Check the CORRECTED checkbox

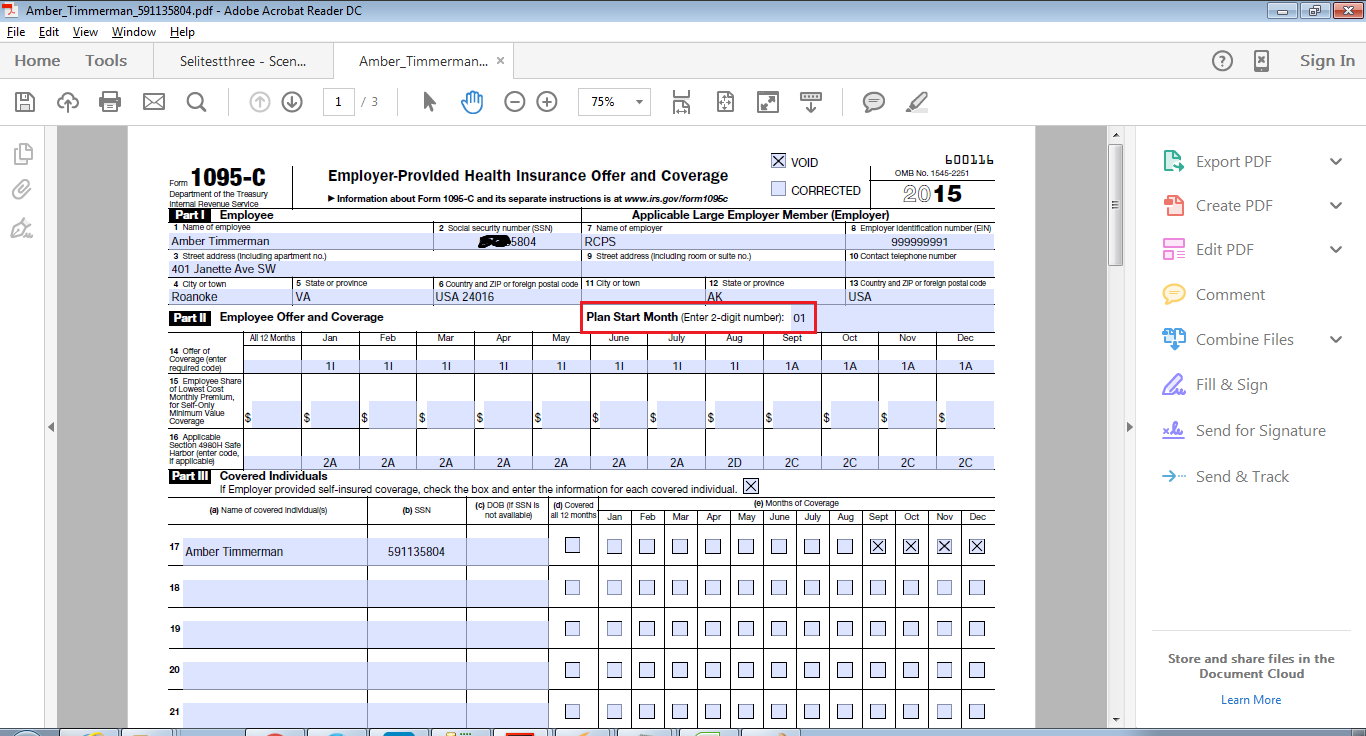[778, 189]
